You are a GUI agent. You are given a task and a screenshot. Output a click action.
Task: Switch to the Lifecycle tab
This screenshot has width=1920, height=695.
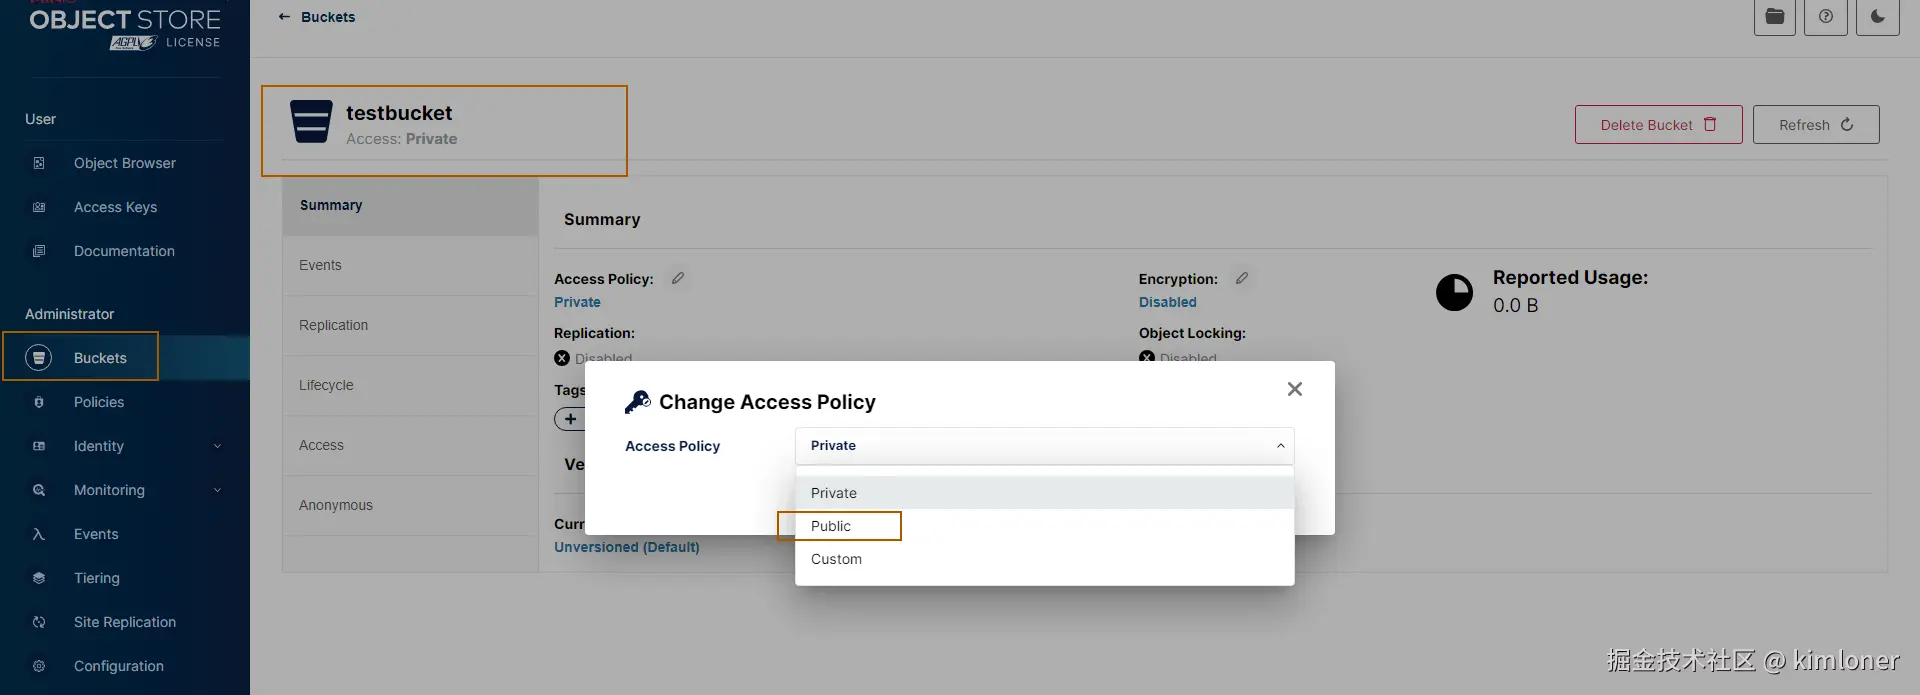(326, 385)
